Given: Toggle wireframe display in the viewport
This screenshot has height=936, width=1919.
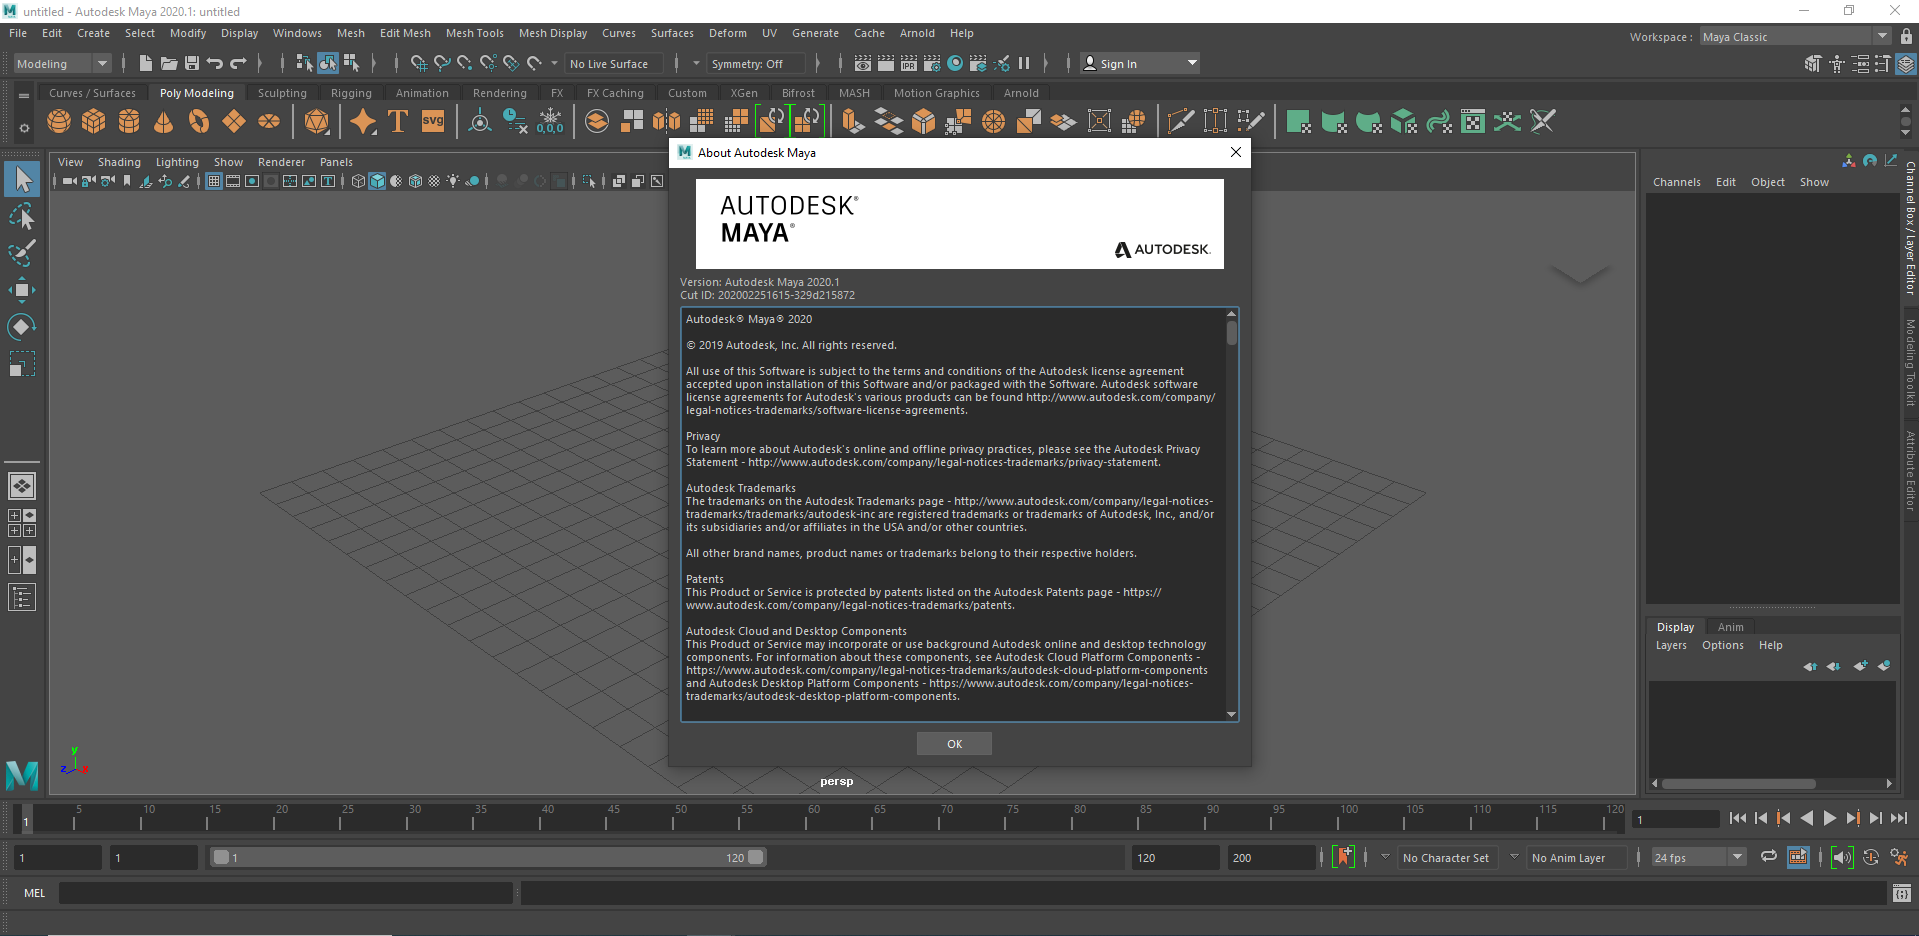Looking at the screenshot, I should tap(358, 181).
